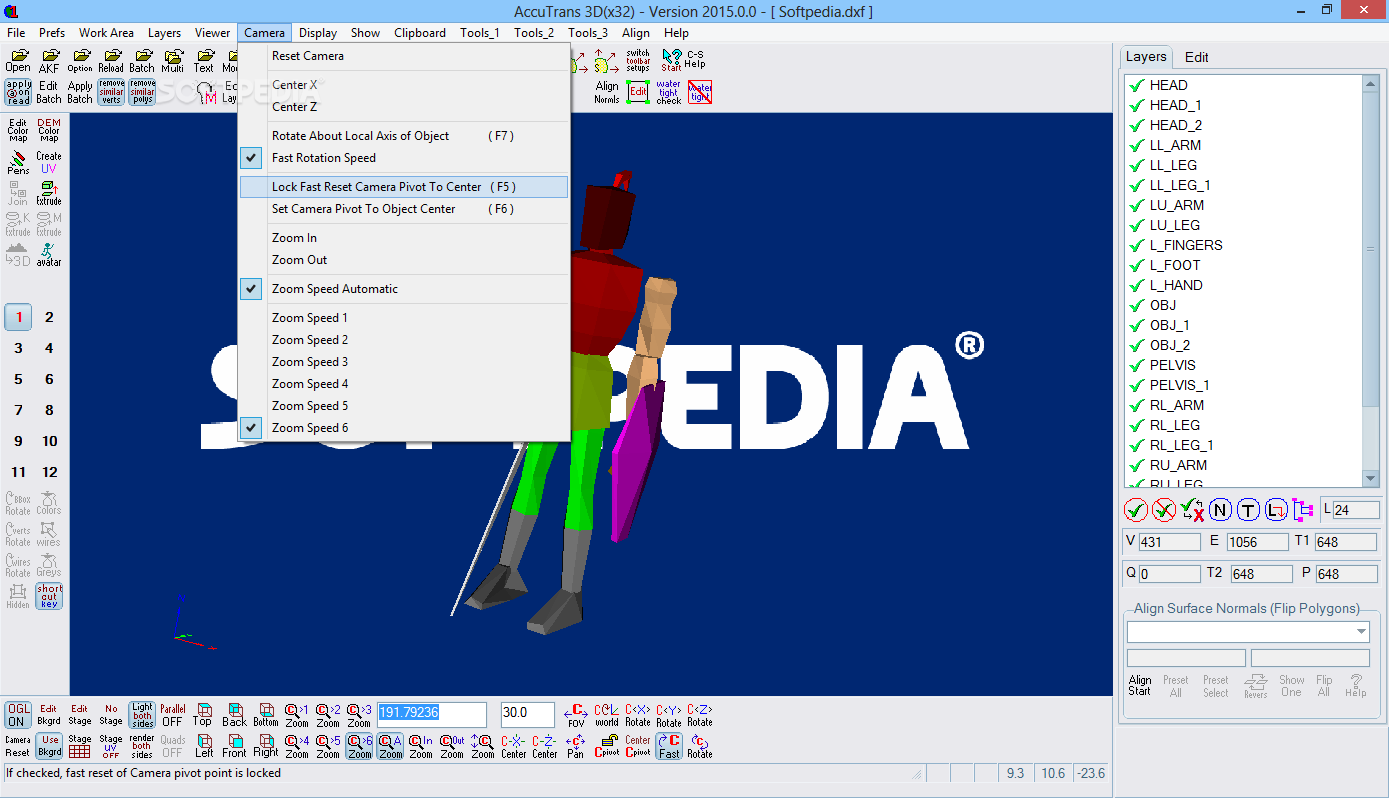This screenshot has height=798, width=1389.
Task: Click the Reload file icon
Action: [111, 61]
